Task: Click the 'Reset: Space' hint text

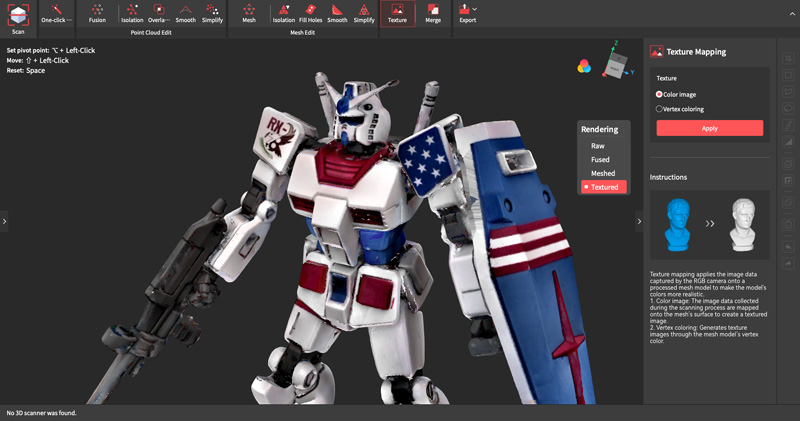Action: coord(26,70)
